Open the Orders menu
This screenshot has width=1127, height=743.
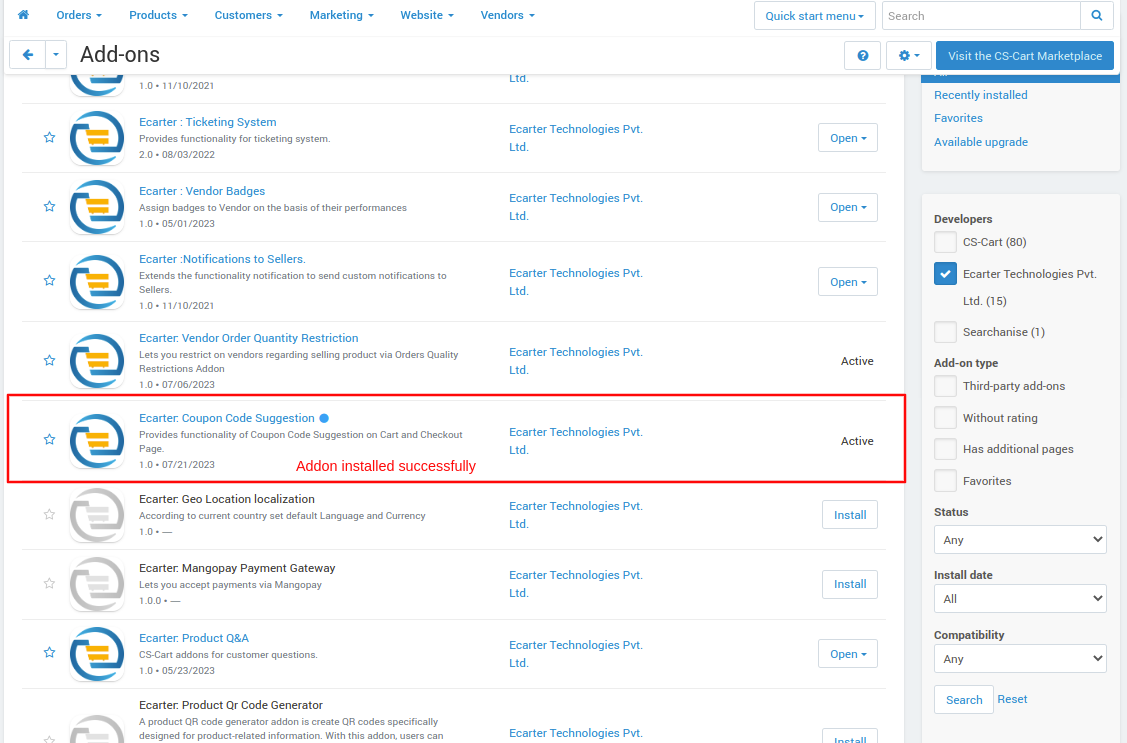(x=79, y=15)
